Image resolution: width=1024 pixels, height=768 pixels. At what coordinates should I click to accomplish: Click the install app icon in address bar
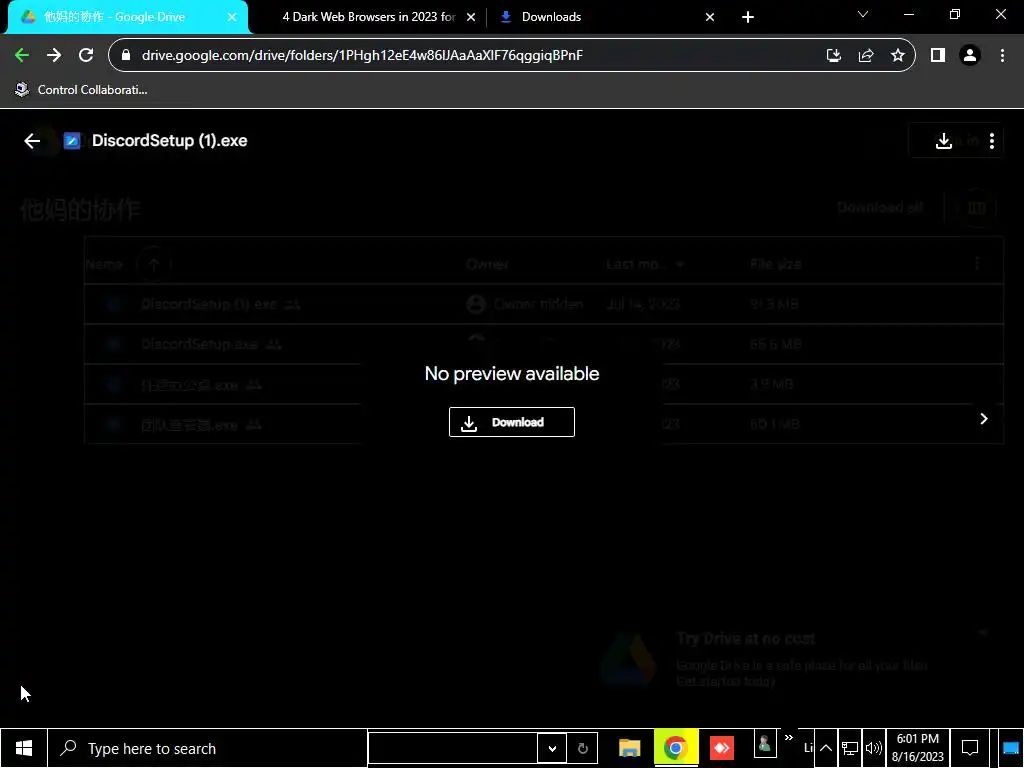point(833,56)
